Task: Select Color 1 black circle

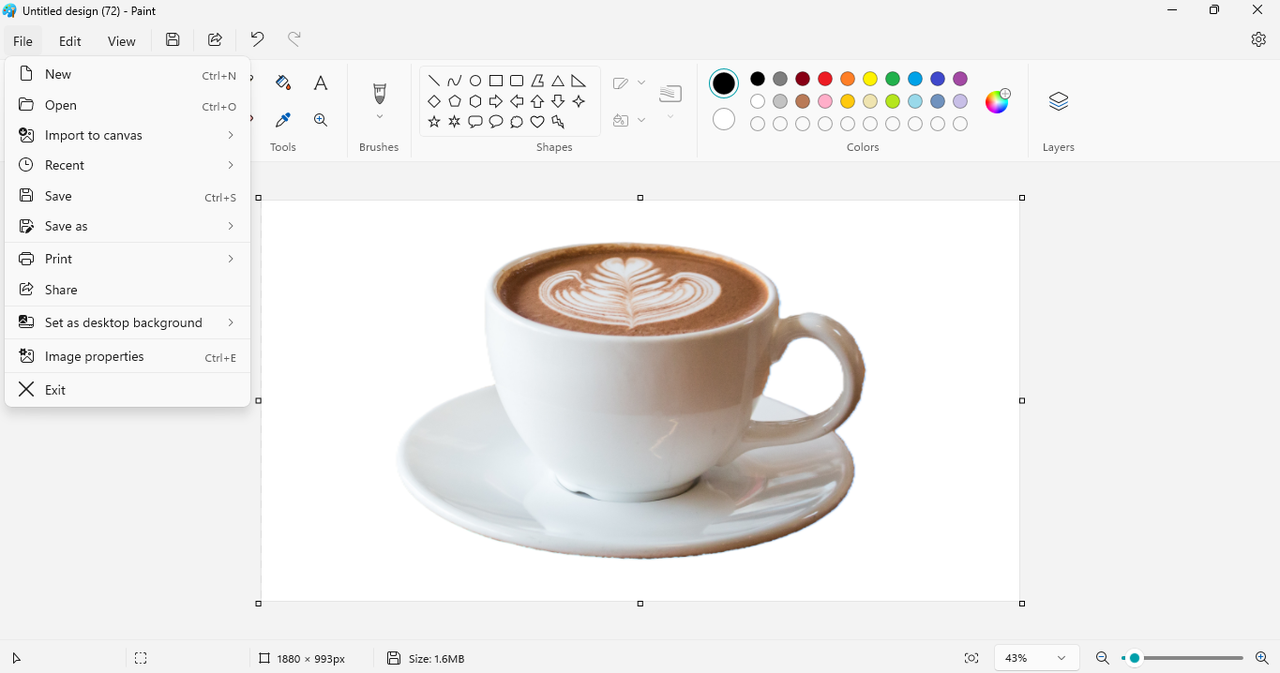Action: (724, 84)
